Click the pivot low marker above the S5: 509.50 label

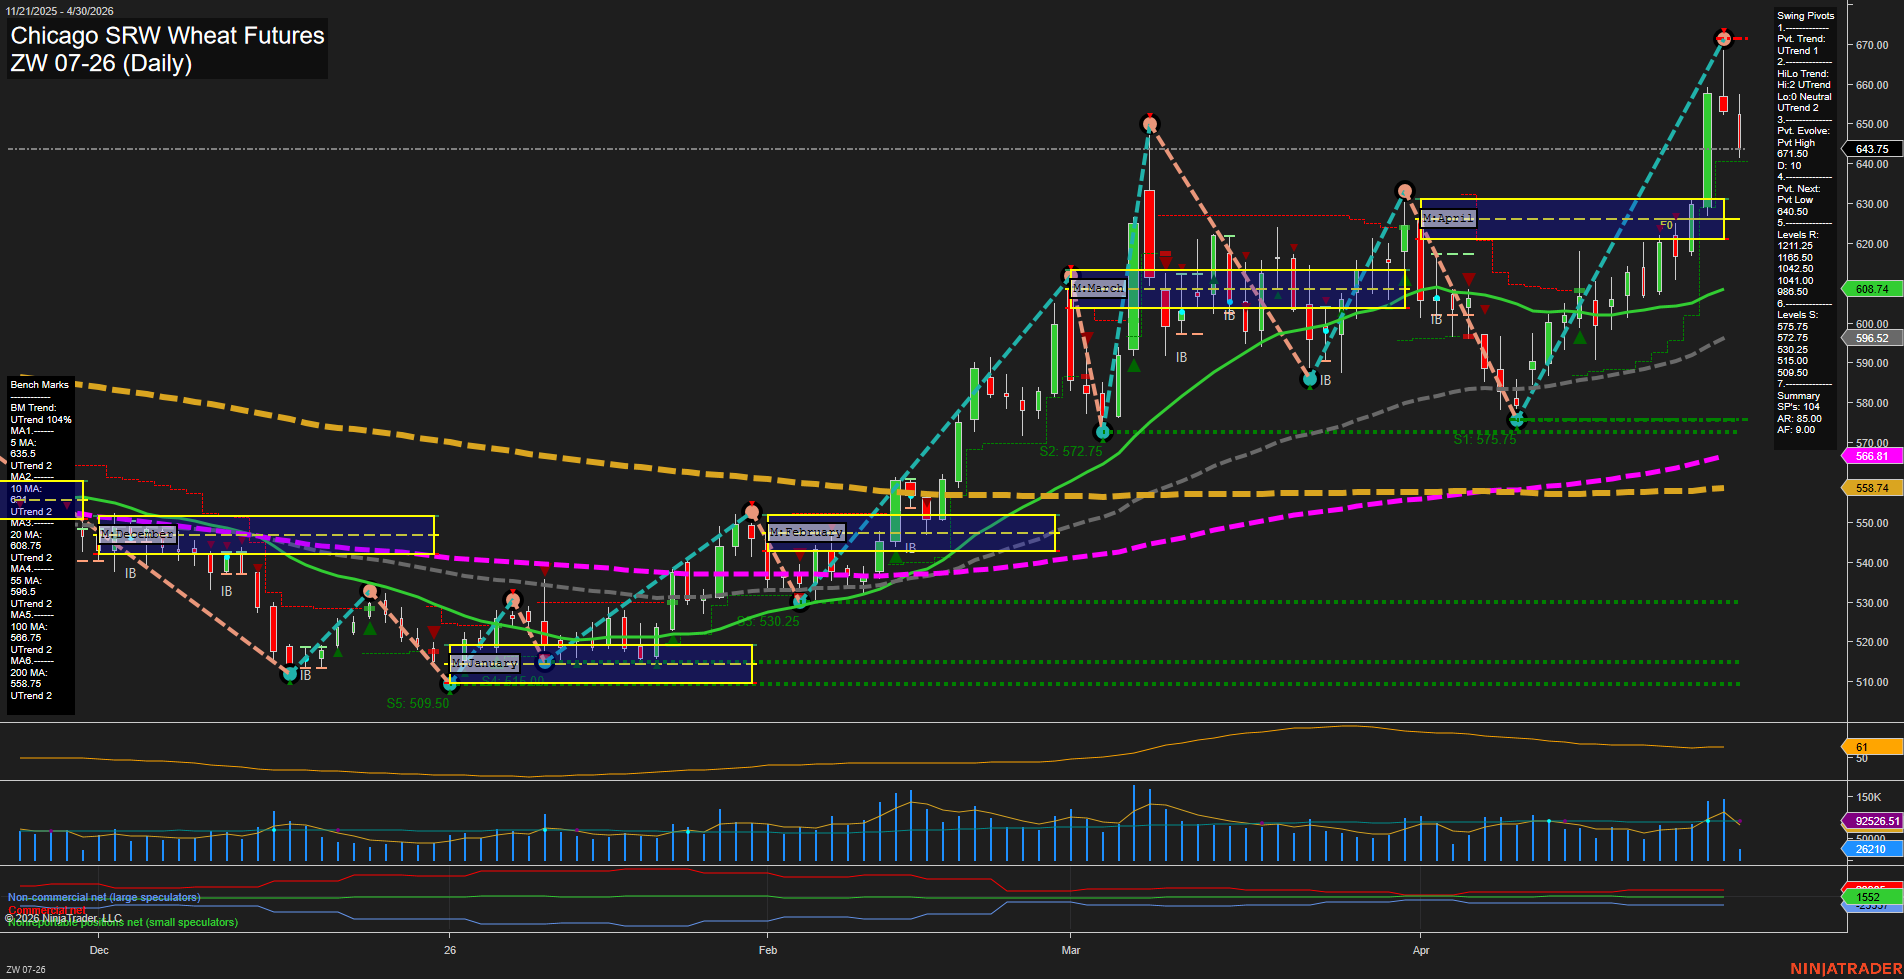coord(450,687)
